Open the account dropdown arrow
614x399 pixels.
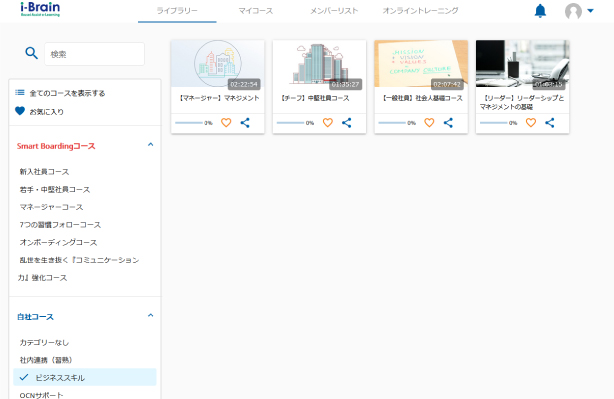[x=591, y=11]
